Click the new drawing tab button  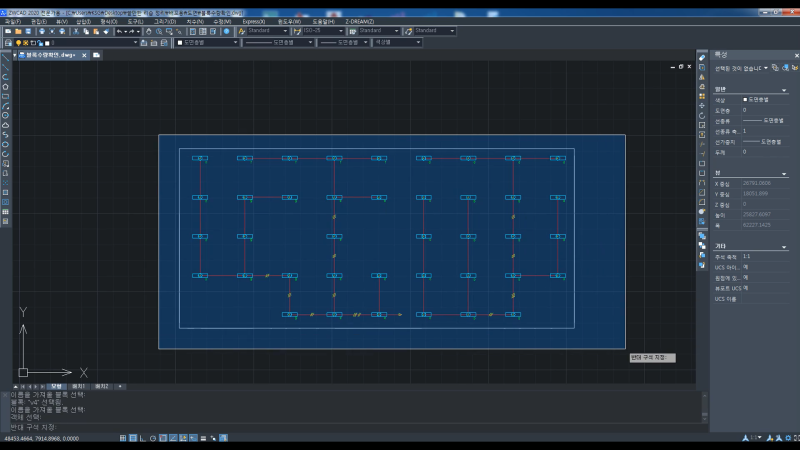[x=96, y=55]
